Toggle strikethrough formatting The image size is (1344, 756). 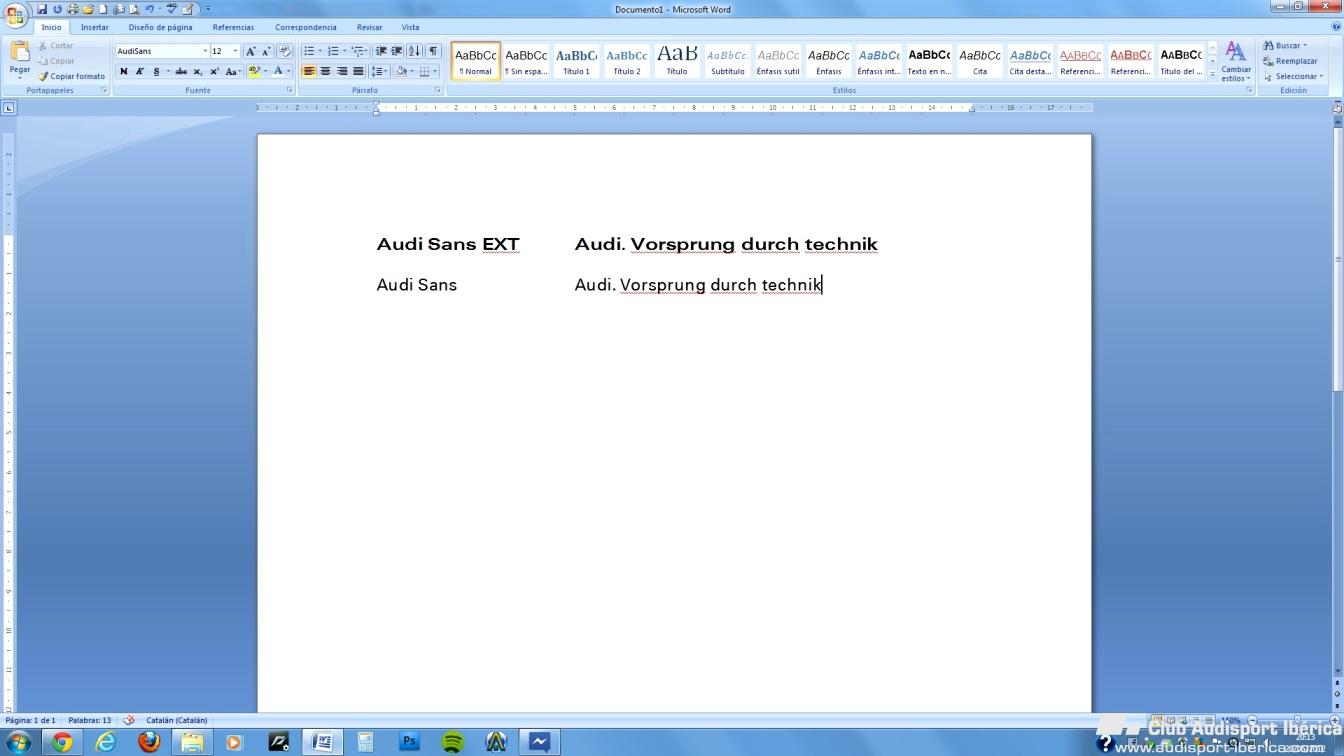(181, 71)
